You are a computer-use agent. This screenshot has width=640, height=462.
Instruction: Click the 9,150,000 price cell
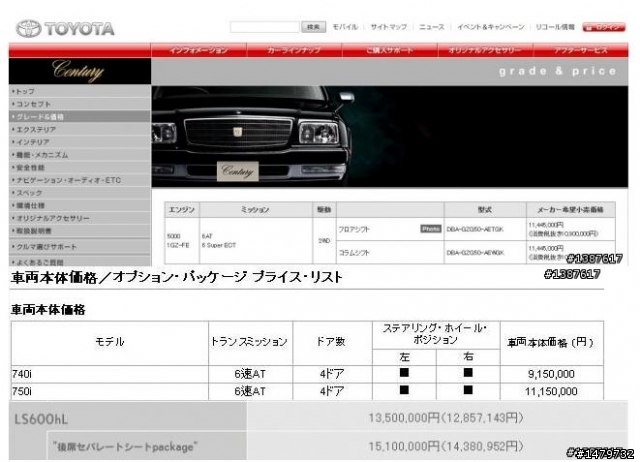551,374
